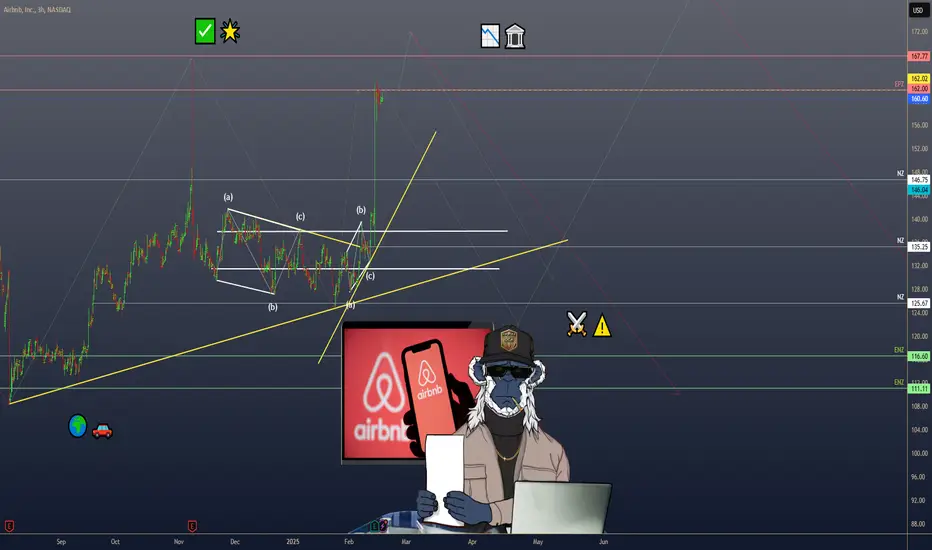932x550 pixels.
Task: Click the 116.60 green price label
Action: pyautogui.click(x=919, y=356)
